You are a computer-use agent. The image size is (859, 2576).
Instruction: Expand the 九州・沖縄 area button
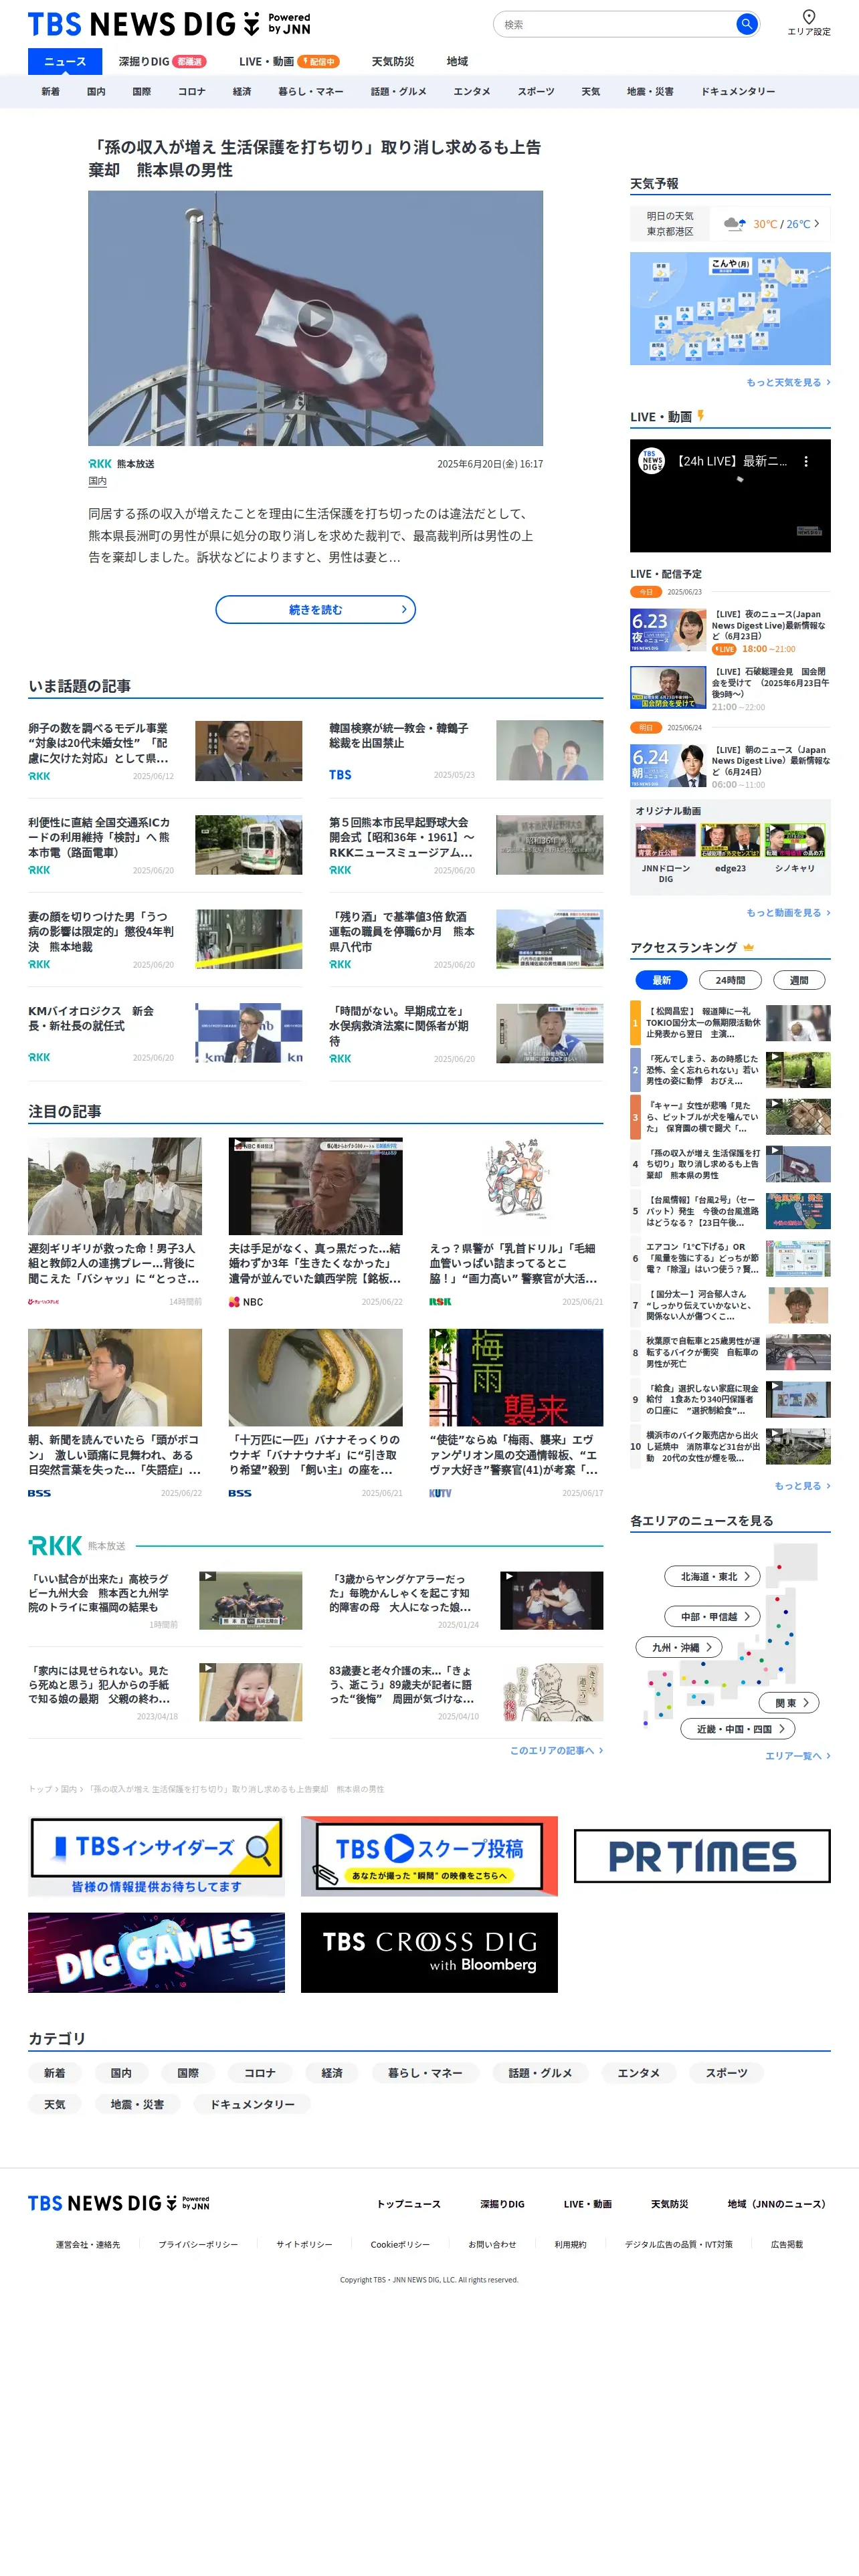tap(679, 1647)
